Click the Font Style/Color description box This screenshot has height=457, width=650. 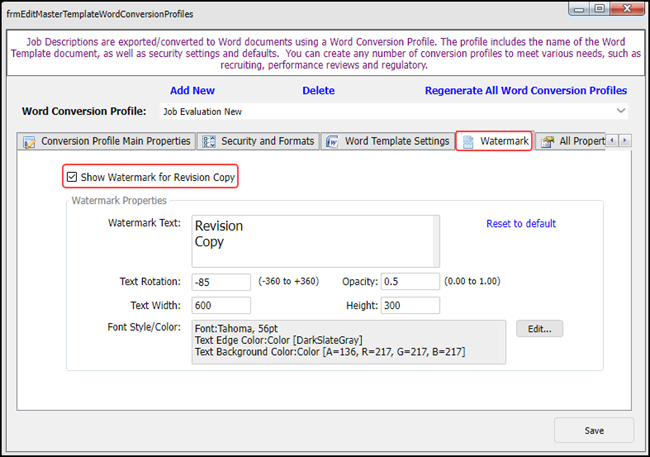[x=349, y=342]
